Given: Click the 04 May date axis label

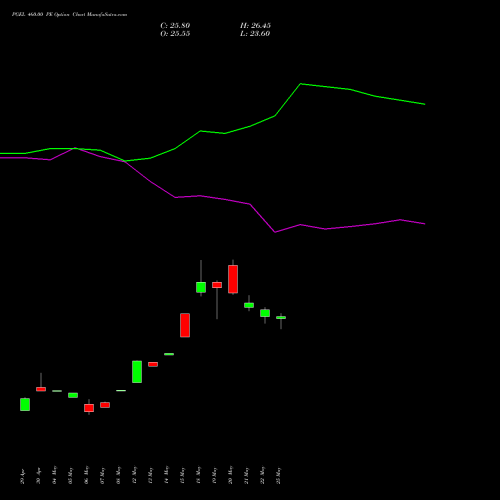Looking at the screenshot, I should [54, 475].
